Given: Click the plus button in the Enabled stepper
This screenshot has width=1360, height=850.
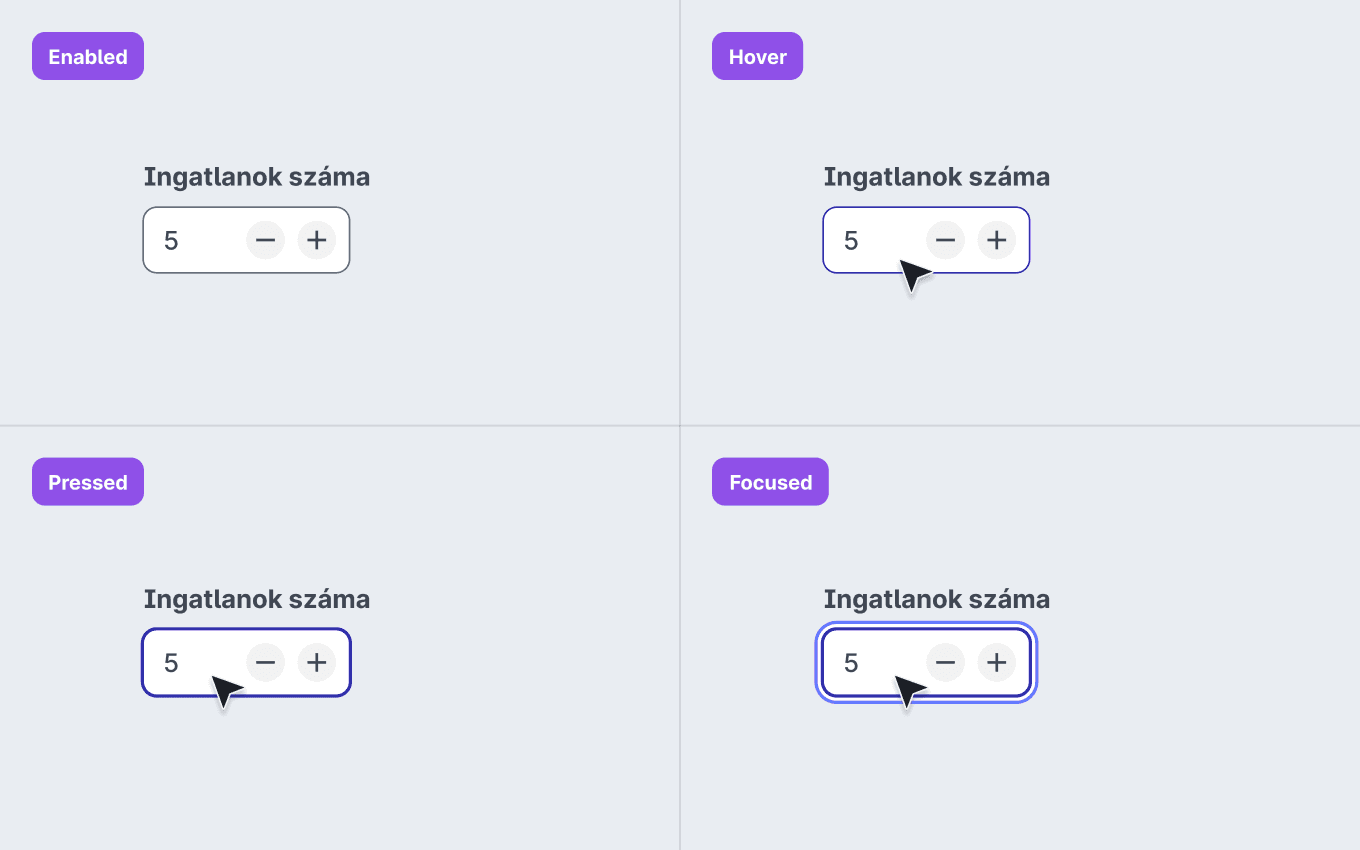Looking at the screenshot, I should [317, 240].
